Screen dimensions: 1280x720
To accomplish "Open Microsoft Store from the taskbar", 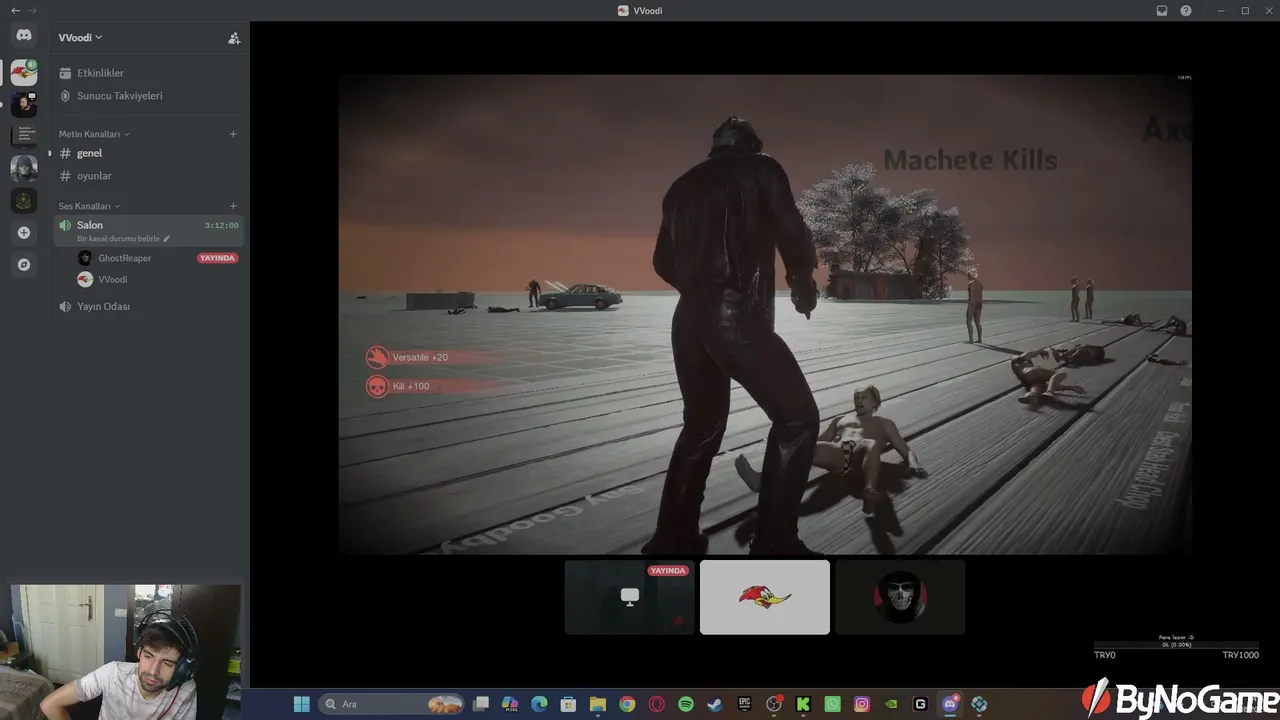I will point(568,704).
